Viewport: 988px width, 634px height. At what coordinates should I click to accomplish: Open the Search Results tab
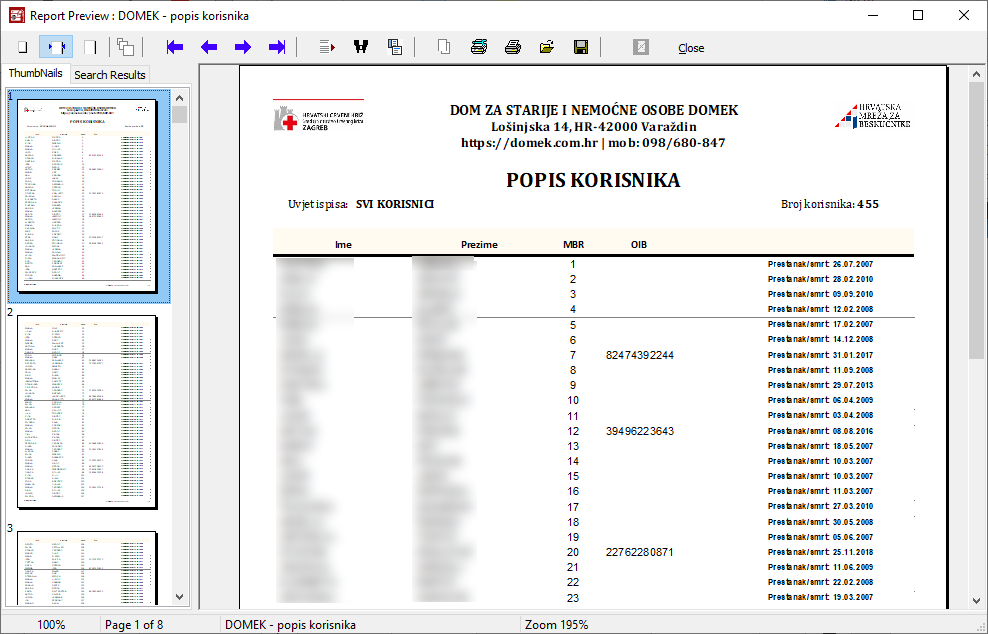(110, 75)
